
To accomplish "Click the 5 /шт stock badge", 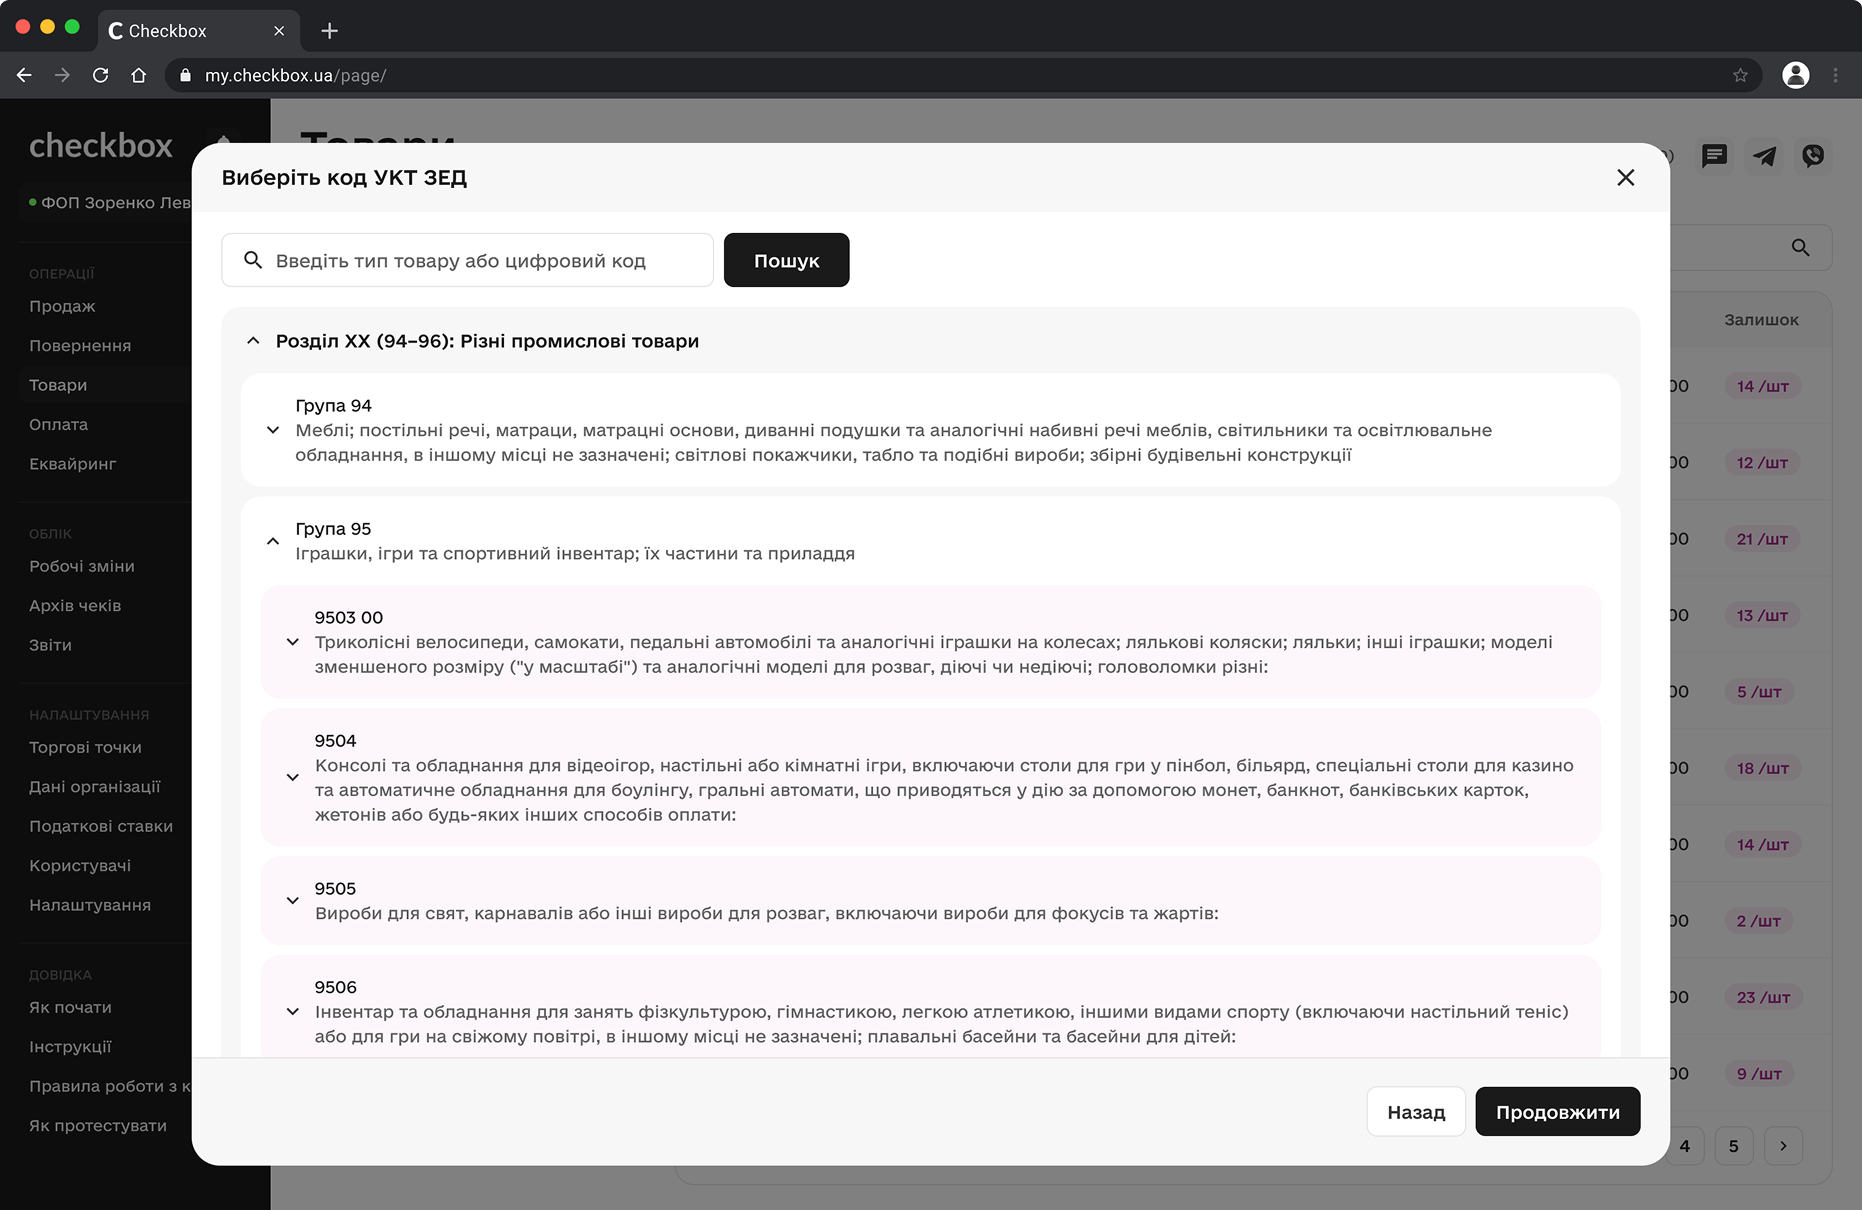I will (x=1759, y=692).
